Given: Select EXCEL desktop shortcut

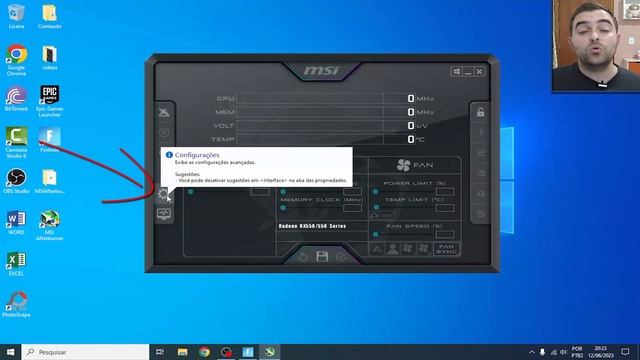Looking at the screenshot, I should point(16,264).
